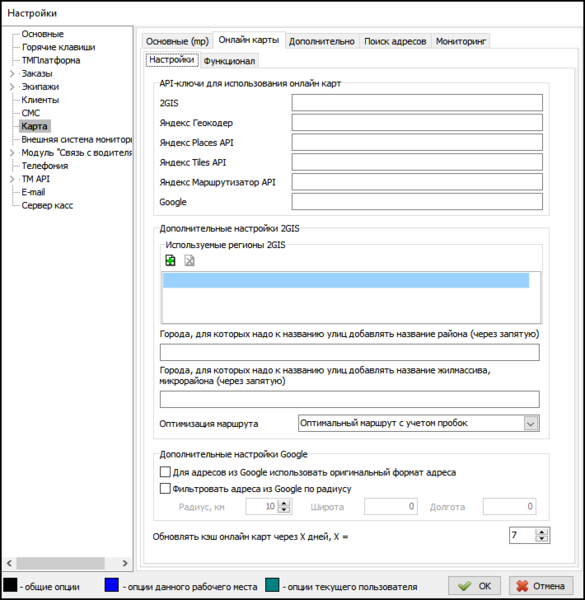Select Телефония in the settings tree
This screenshot has height=600, width=585.
coord(45,166)
